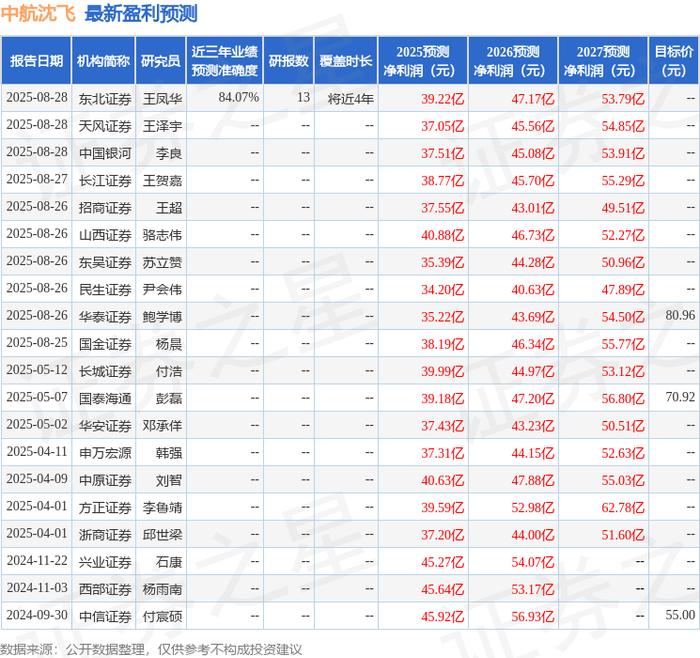Click the 84.07% accuracy value
This screenshot has height=658, width=700.
tap(239, 97)
